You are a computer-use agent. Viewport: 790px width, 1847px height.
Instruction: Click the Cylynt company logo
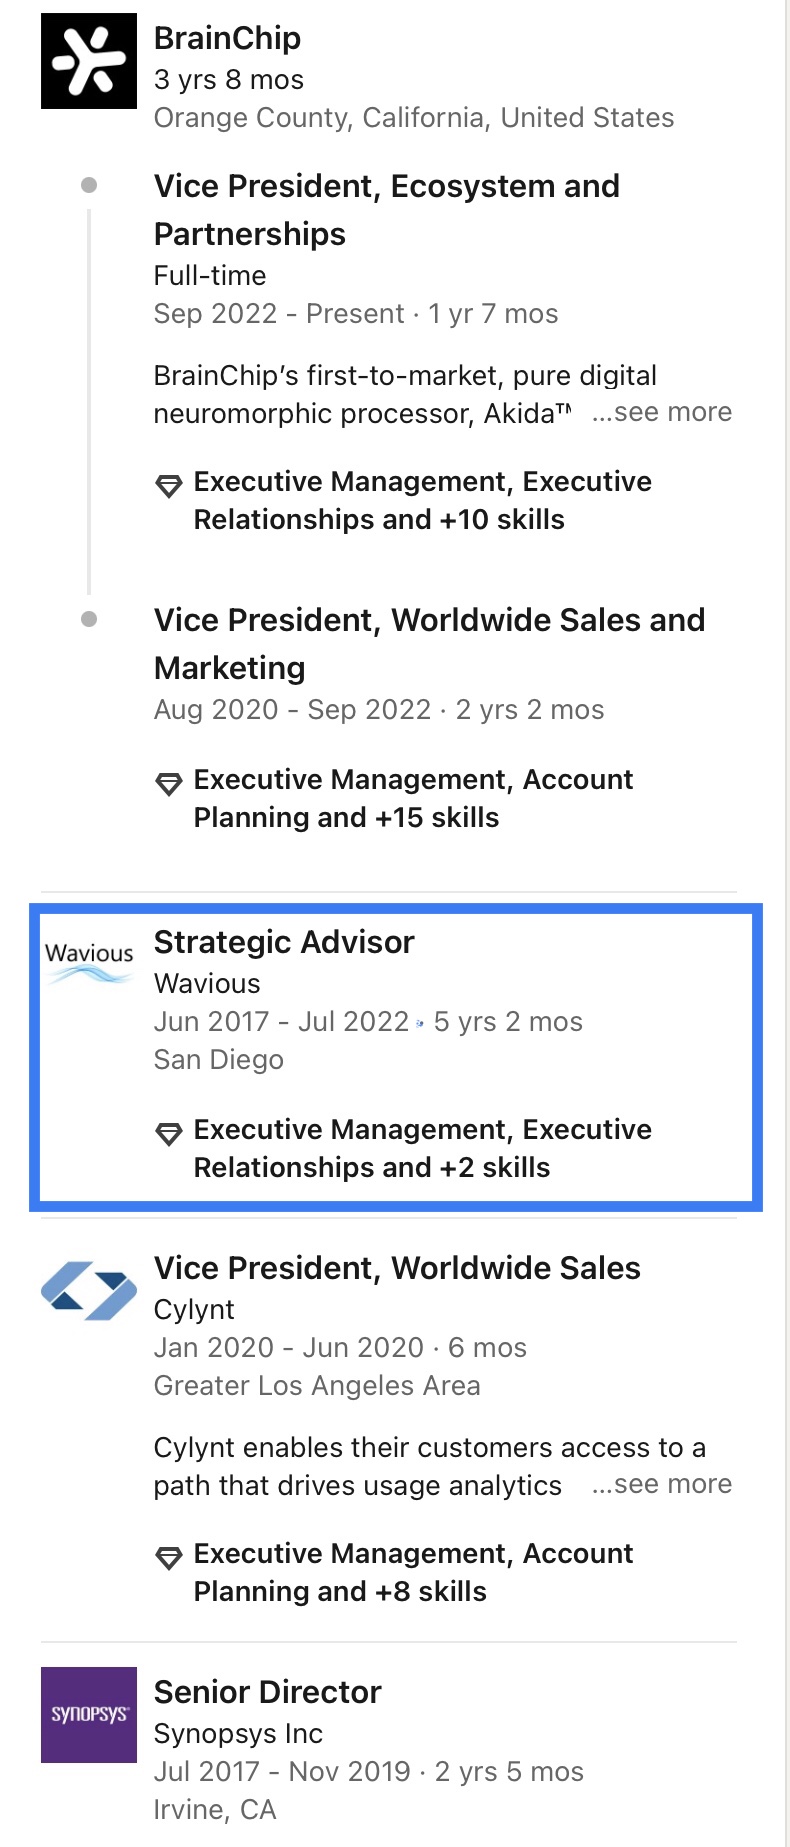click(89, 1290)
